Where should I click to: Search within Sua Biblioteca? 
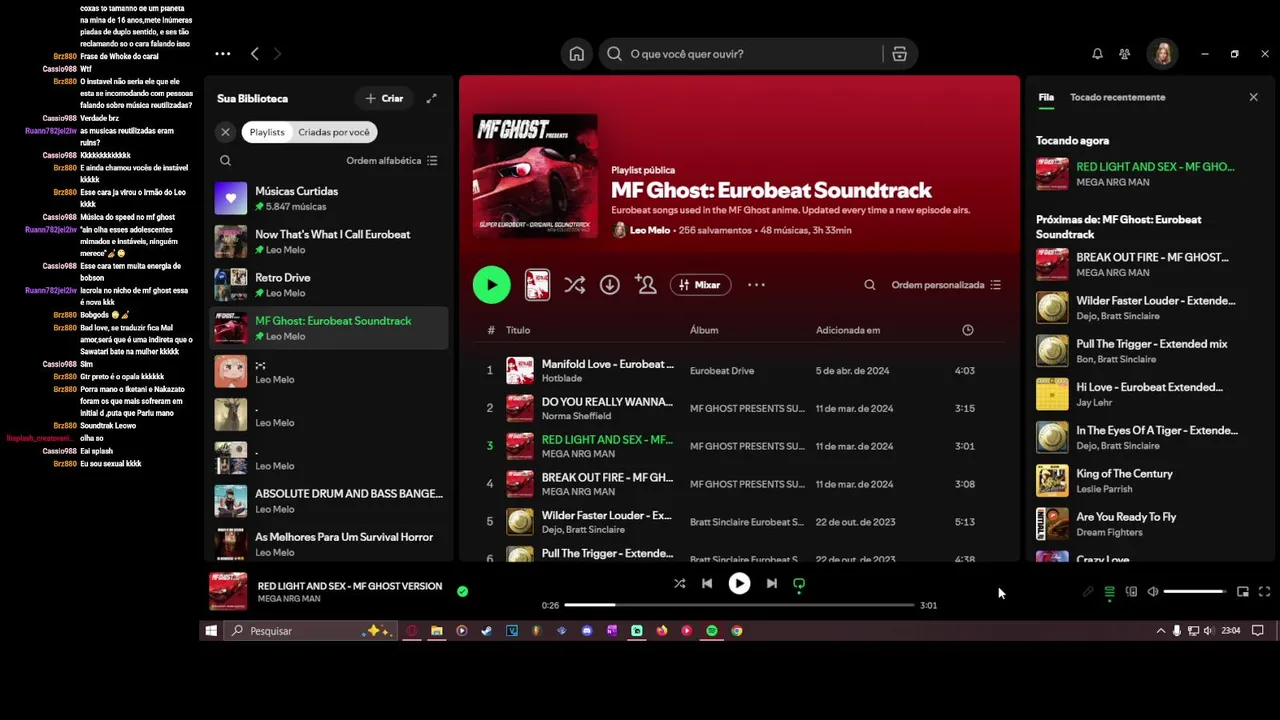[x=225, y=160]
